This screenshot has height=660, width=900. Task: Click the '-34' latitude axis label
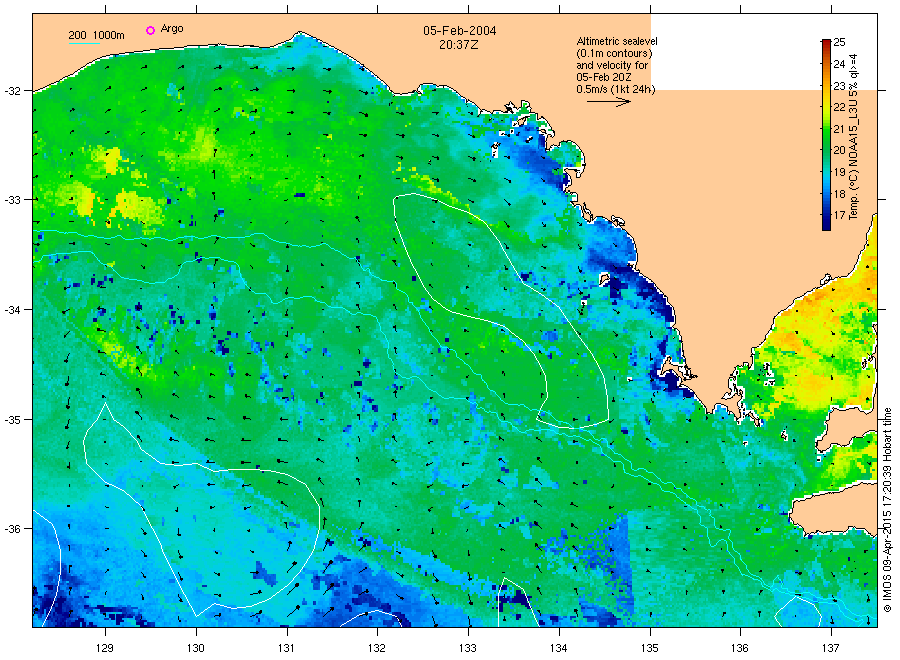click(x=12, y=310)
